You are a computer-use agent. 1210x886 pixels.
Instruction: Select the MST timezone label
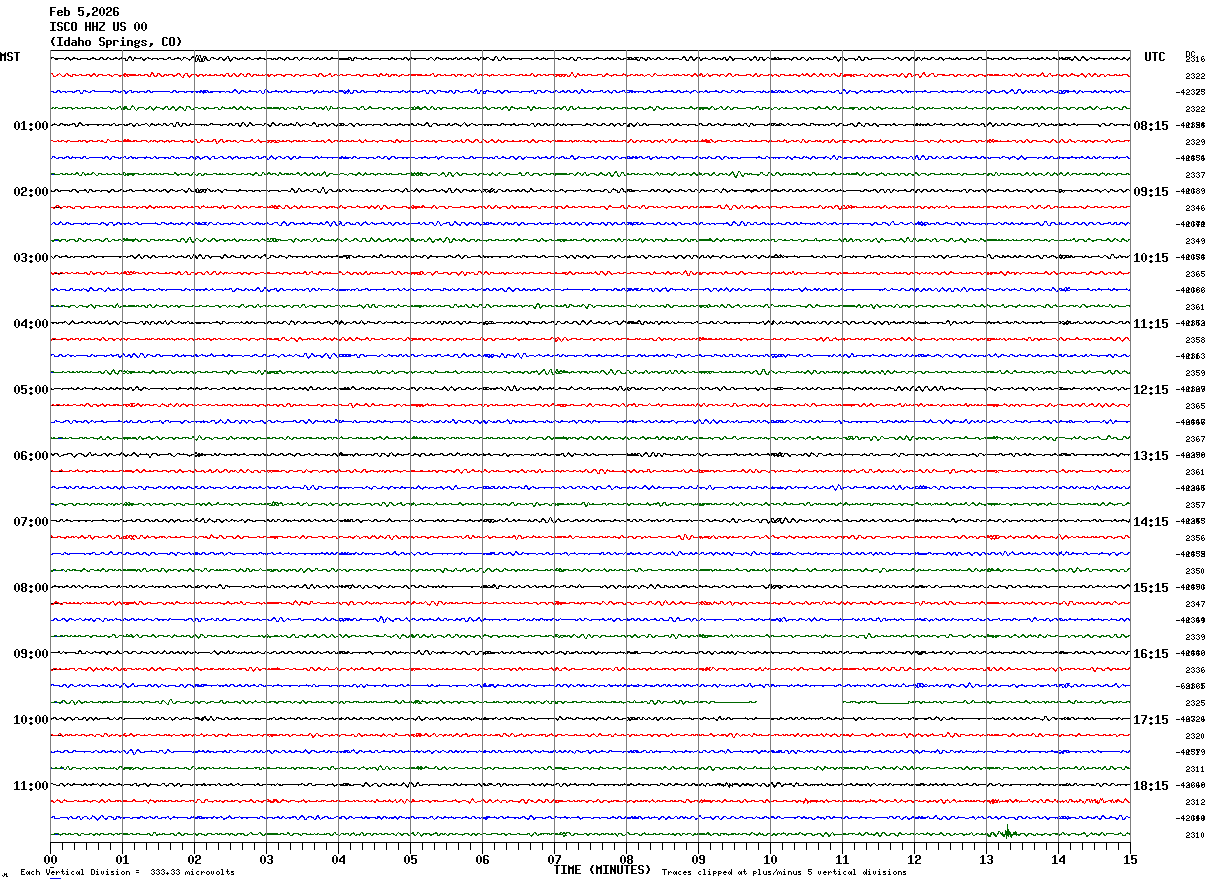(10, 57)
